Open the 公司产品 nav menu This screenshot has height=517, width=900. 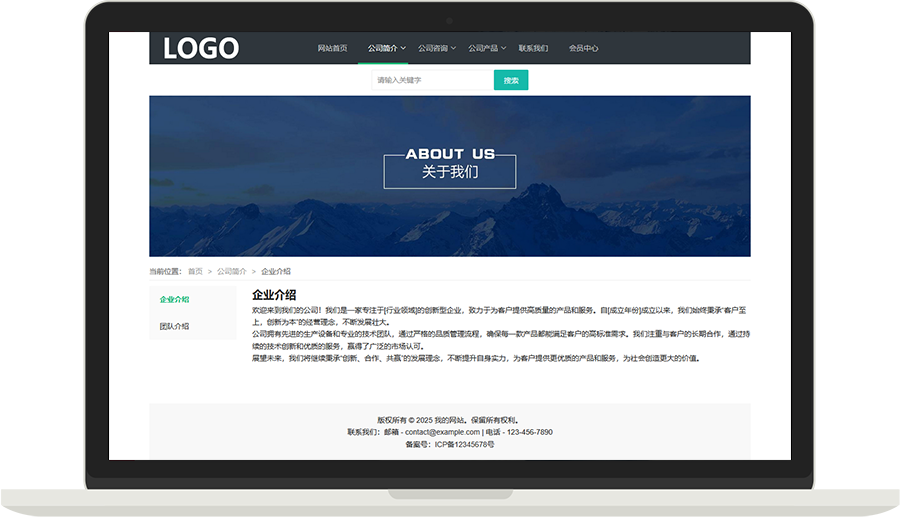click(x=483, y=48)
